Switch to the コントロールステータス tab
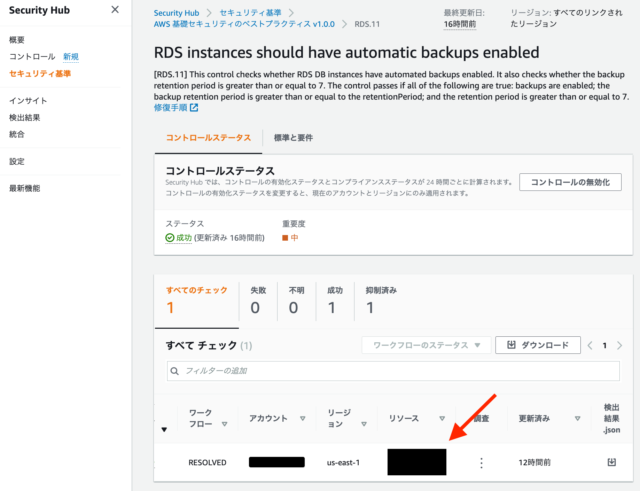This screenshot has width=640, height=491. click(x=208, y=138)
